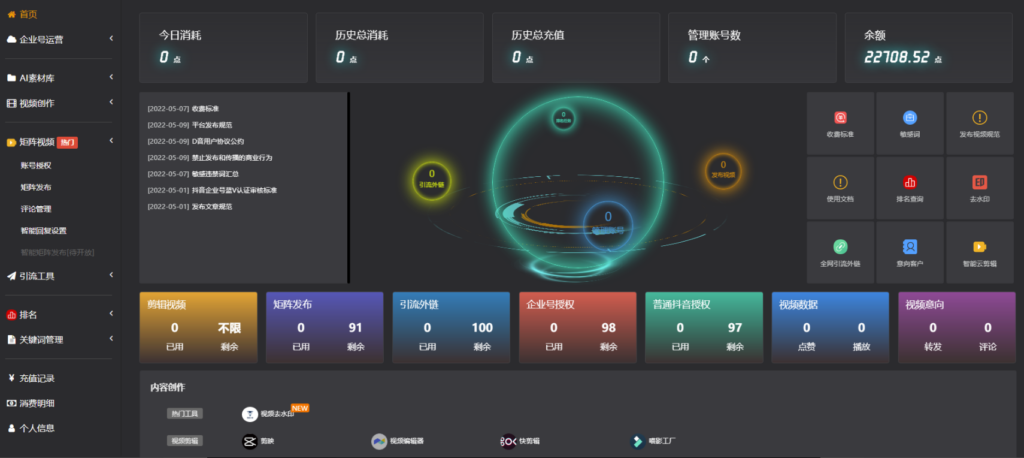Launch the 快剪辑 app icon

509,441
